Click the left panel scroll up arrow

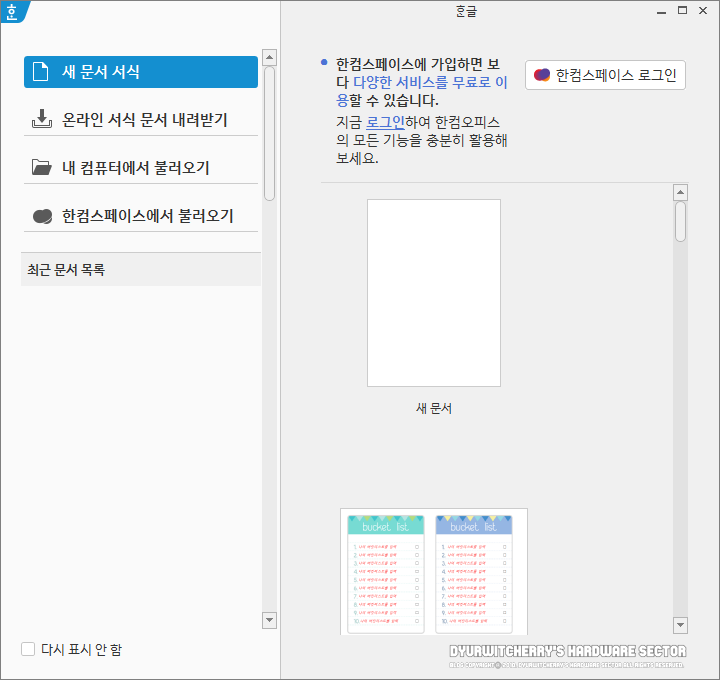point(270,57)
